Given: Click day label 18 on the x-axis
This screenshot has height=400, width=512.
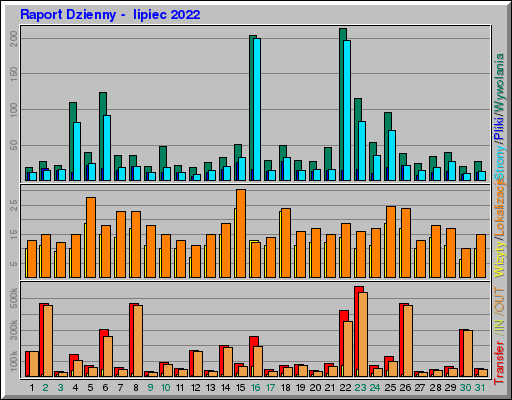Looking at the screenshot, I should [x=286, y=388].
